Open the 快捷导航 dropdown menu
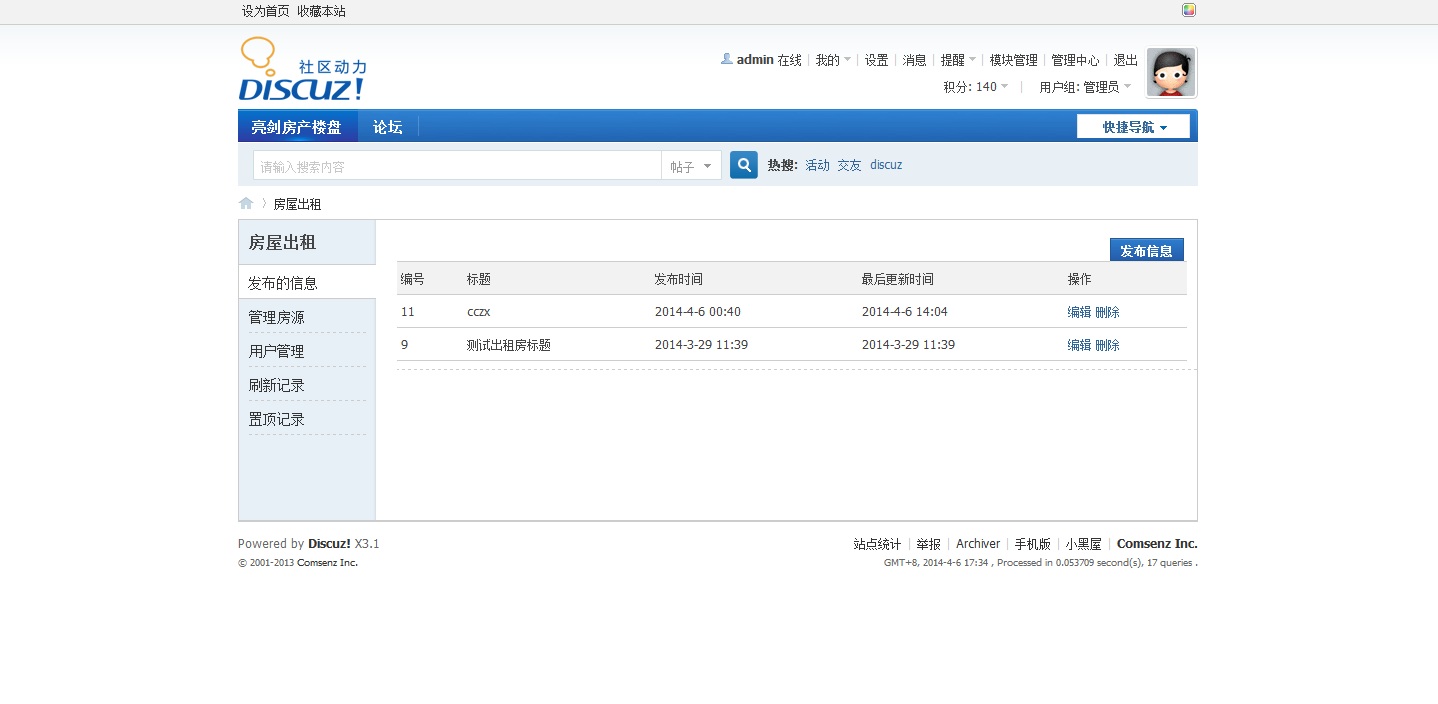This screenshot has height=704, width=1438. click(1133, 127)
